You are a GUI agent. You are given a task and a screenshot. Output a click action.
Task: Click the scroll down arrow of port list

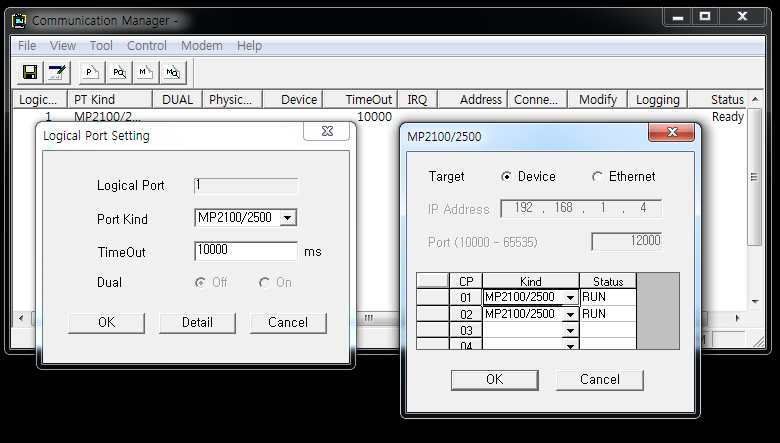point(755,302)
